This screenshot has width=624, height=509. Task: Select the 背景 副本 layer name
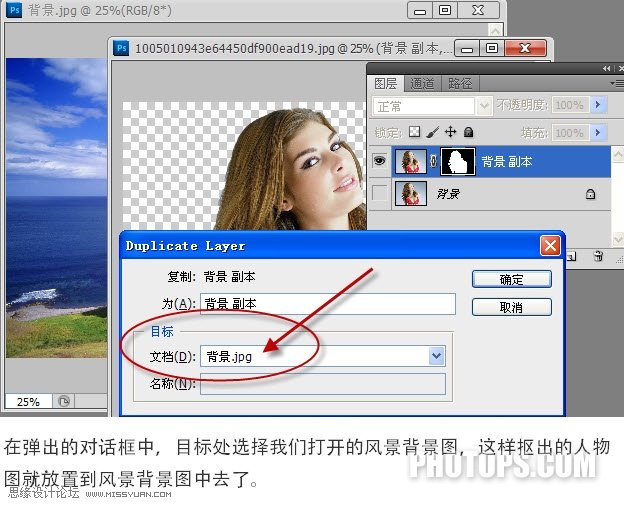coord(507,162)
